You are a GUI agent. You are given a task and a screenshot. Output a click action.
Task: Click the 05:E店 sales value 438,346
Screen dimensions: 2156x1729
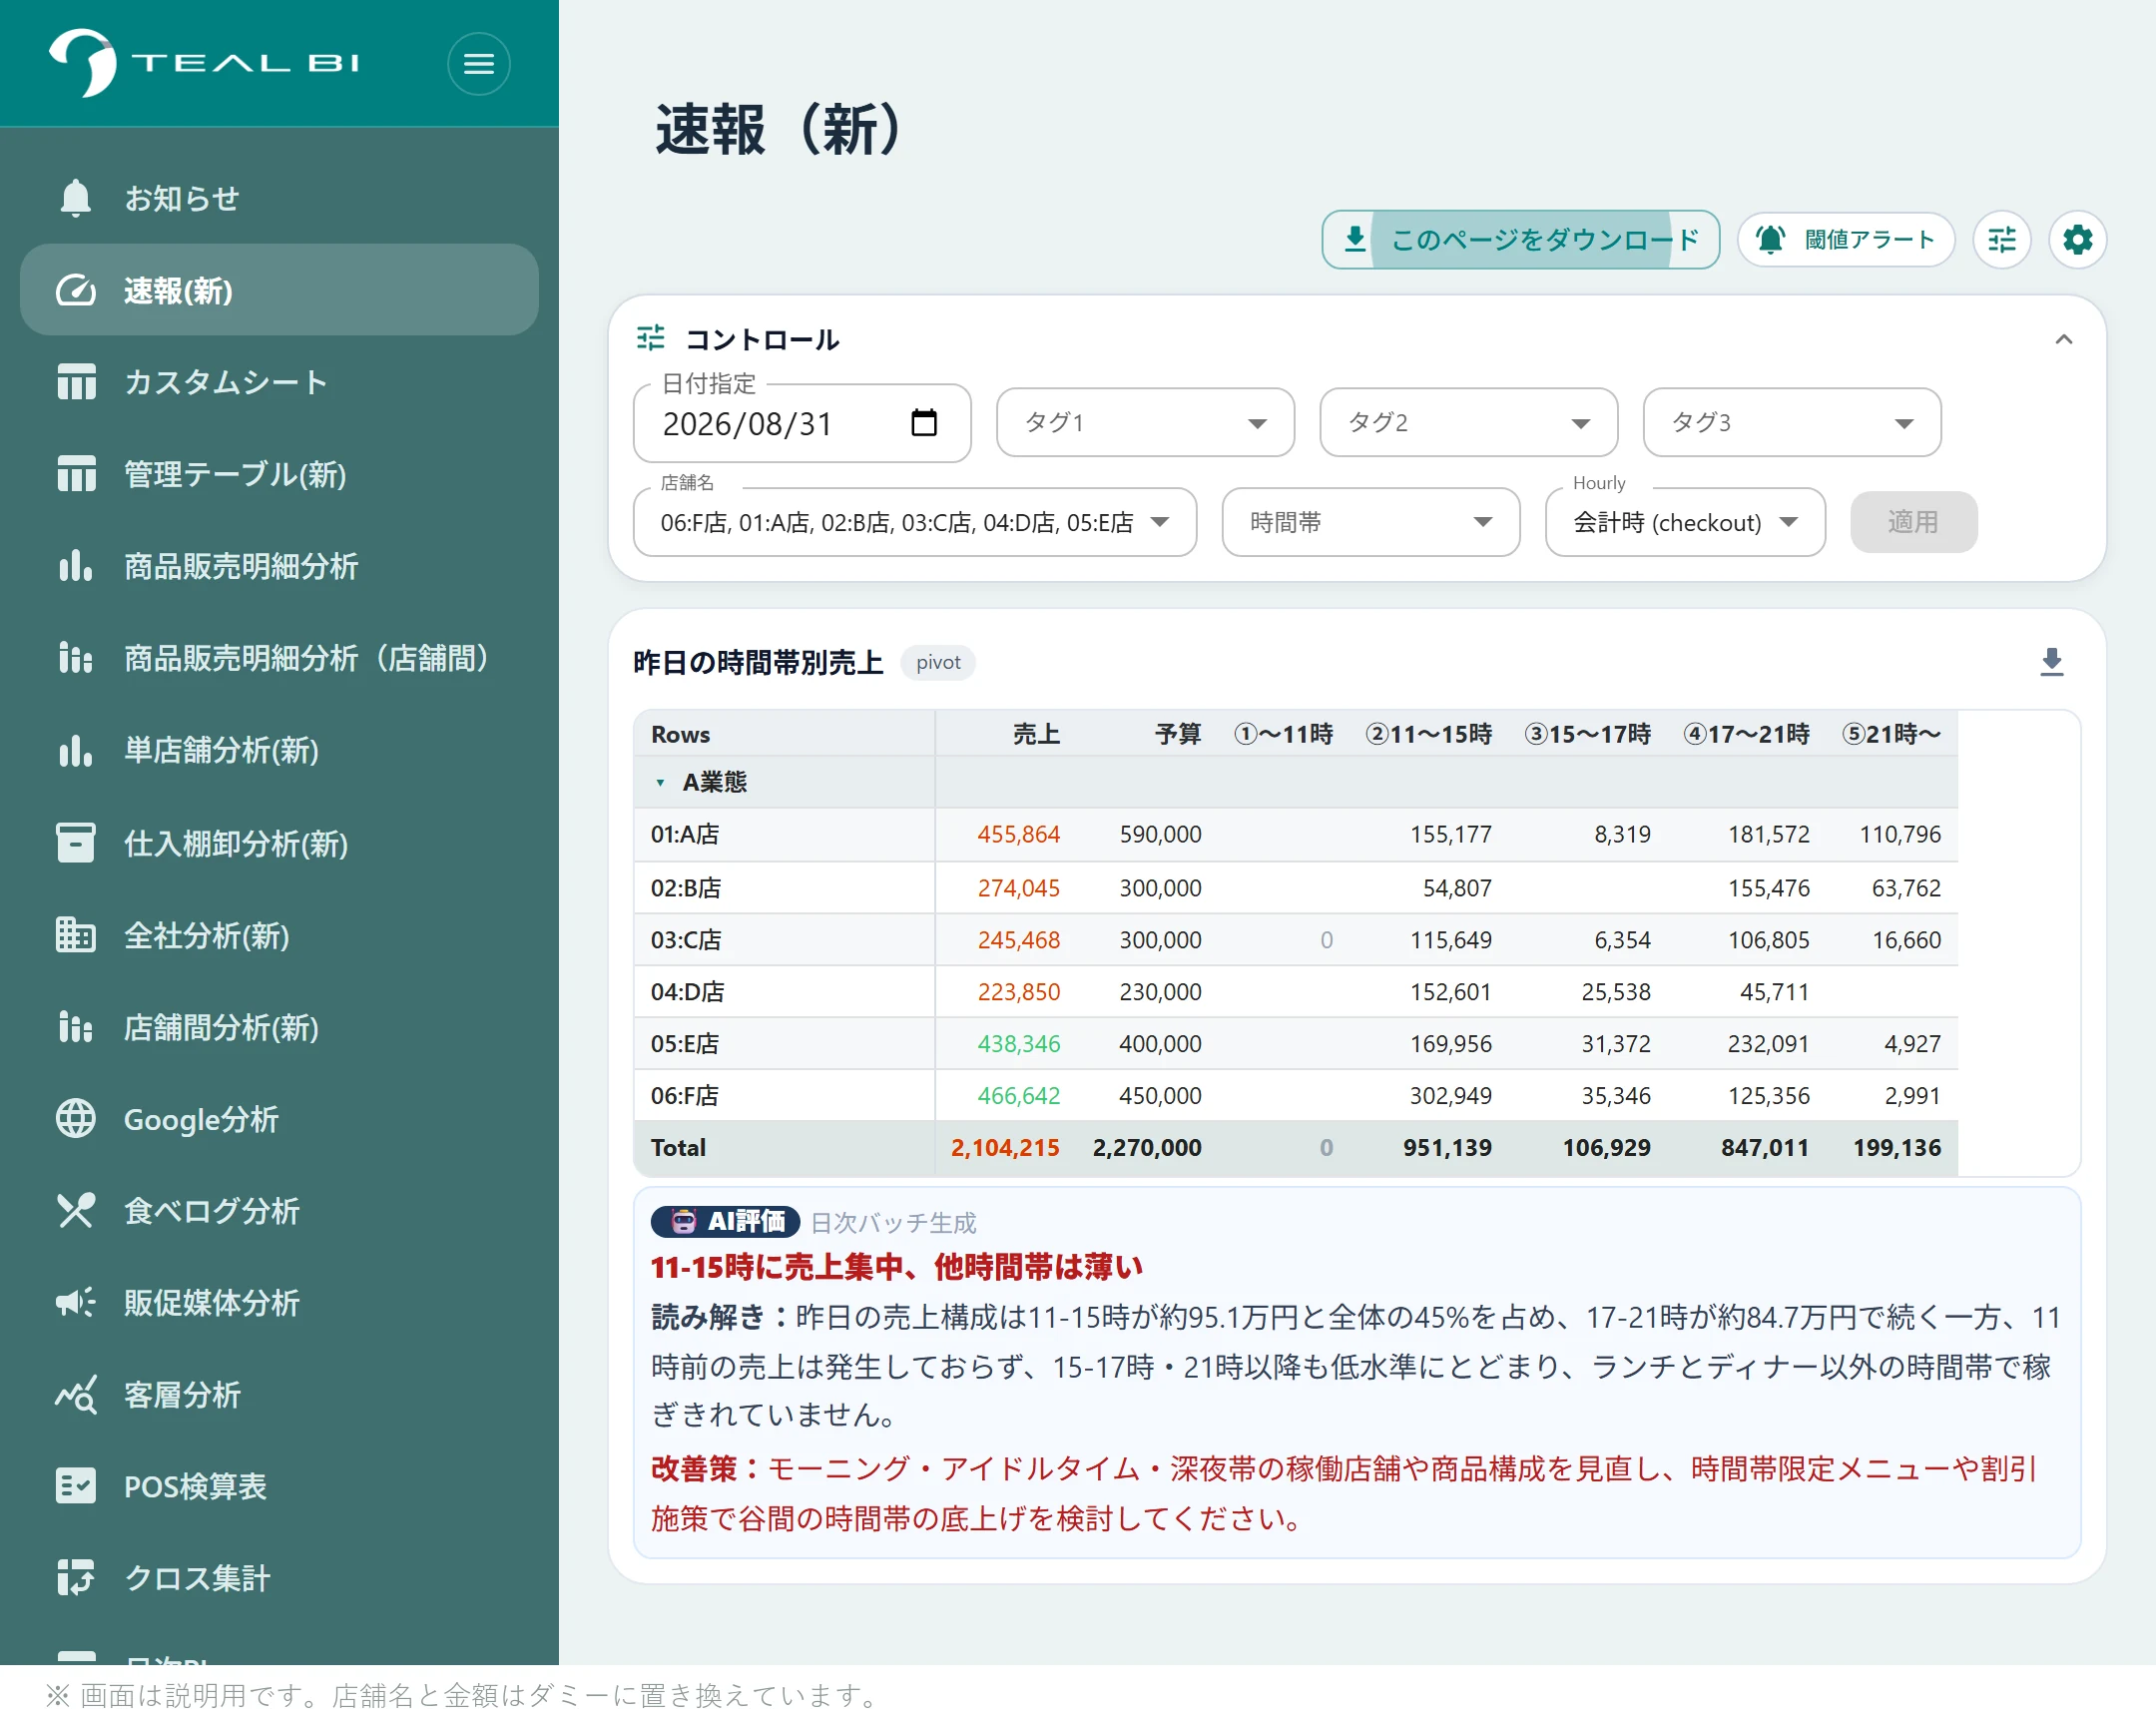tap(1018, 1043)
